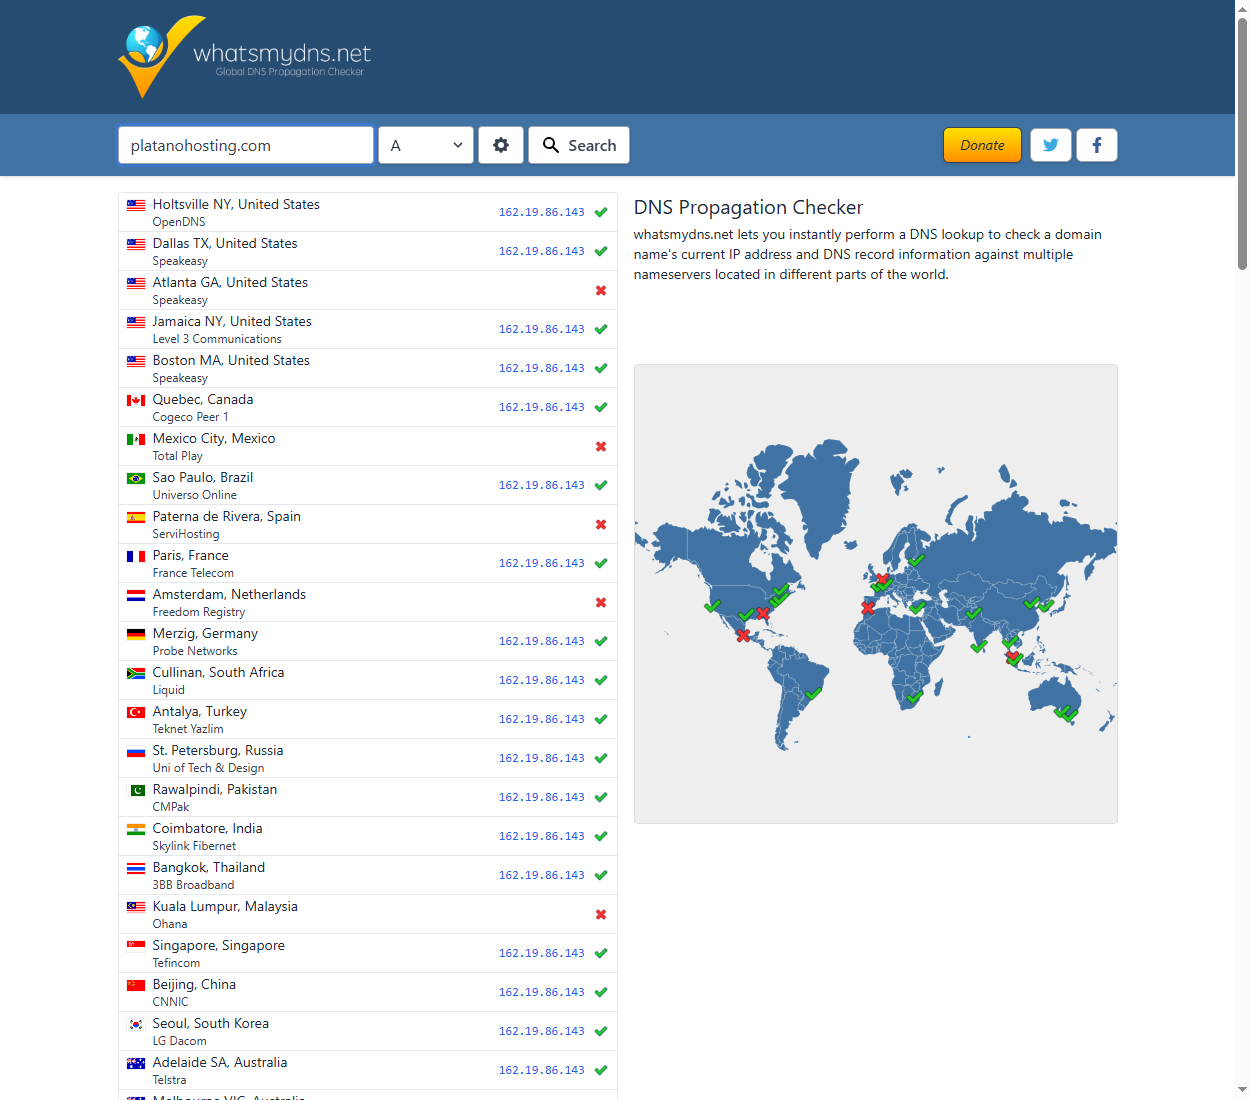This screenshot has width=1250, height=1100.
Task: Open the Facebook share icon
Action: coord(1097,145)
